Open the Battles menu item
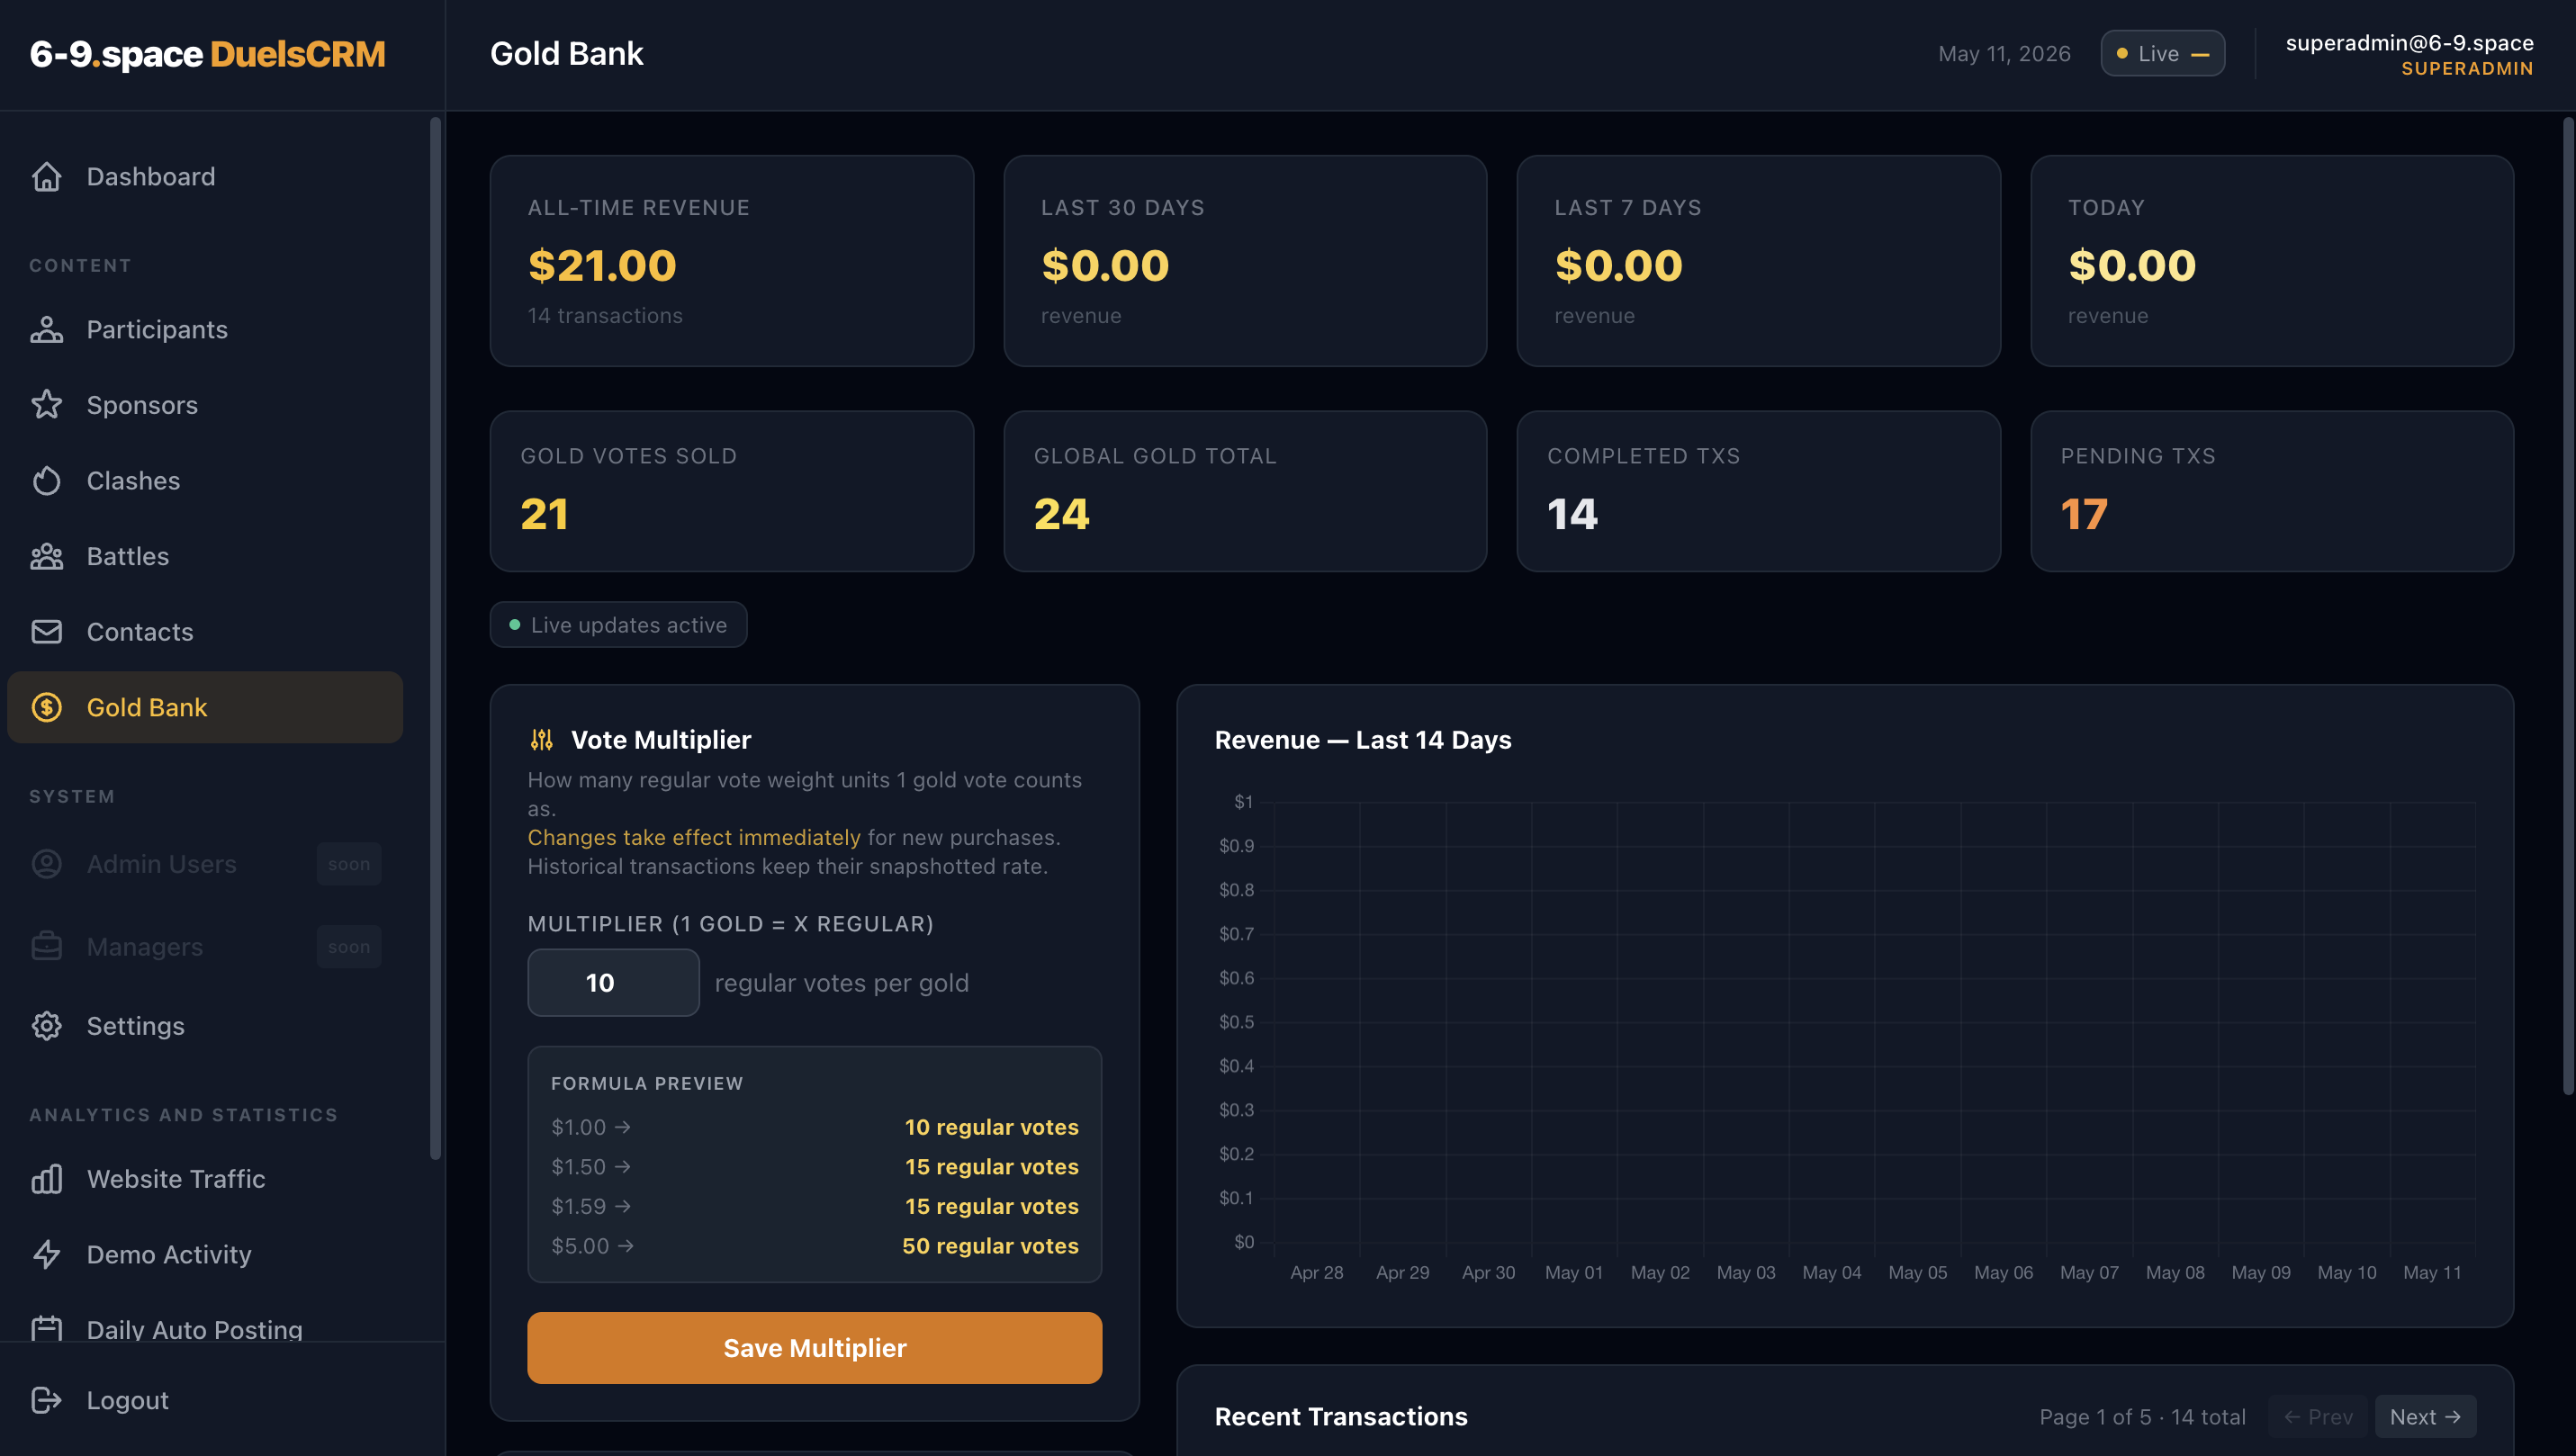The height and width of the screenshot is (1456, 2576). pos(205,556)
